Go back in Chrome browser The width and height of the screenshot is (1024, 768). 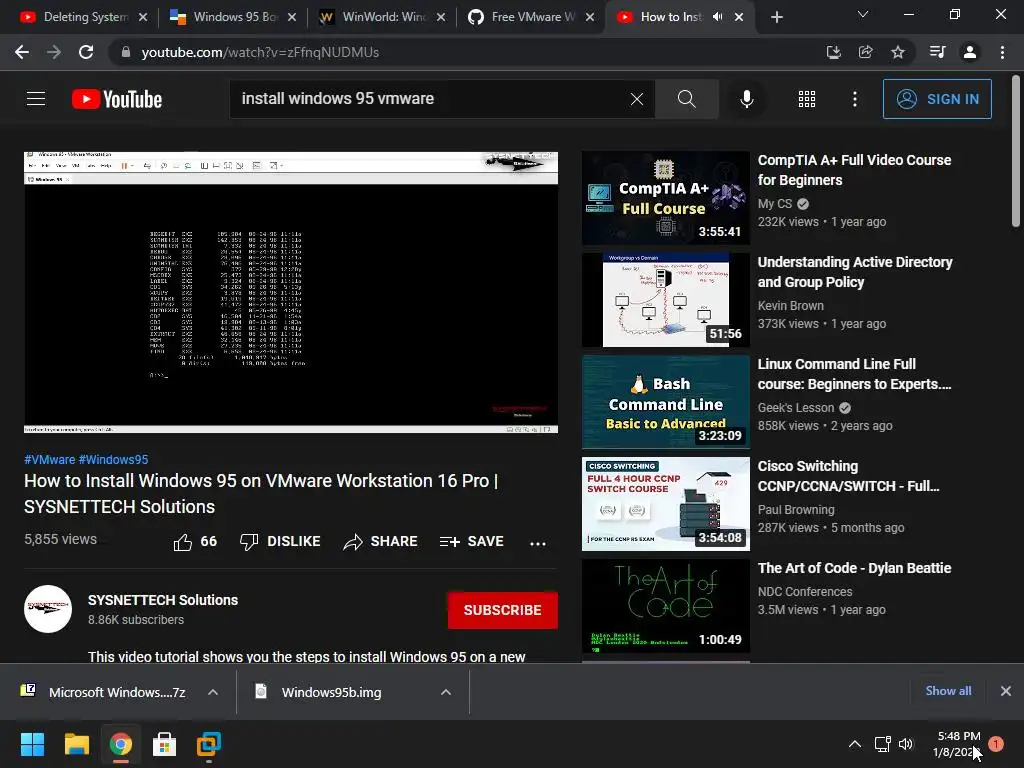22,52
